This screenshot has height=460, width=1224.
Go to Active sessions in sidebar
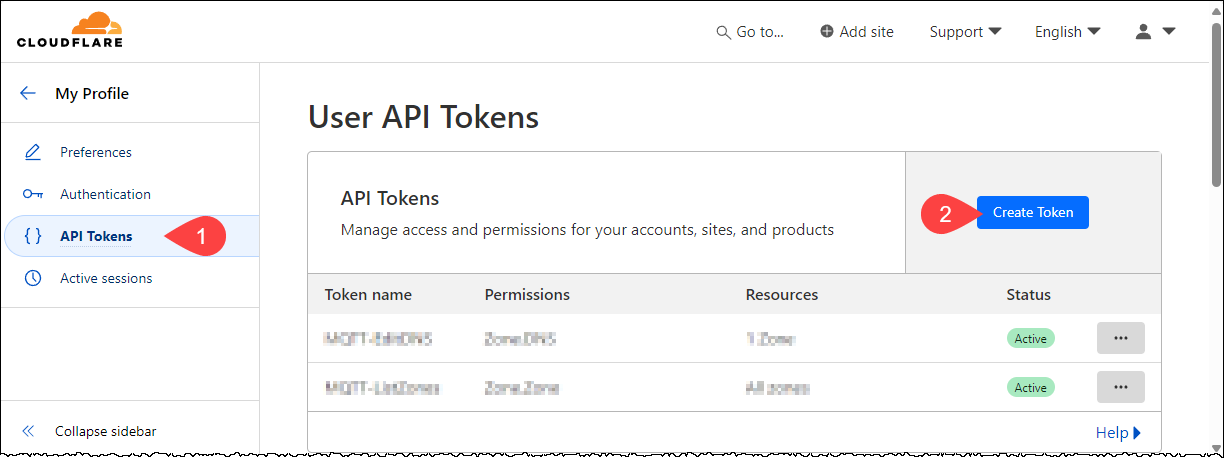pos(106,278)
